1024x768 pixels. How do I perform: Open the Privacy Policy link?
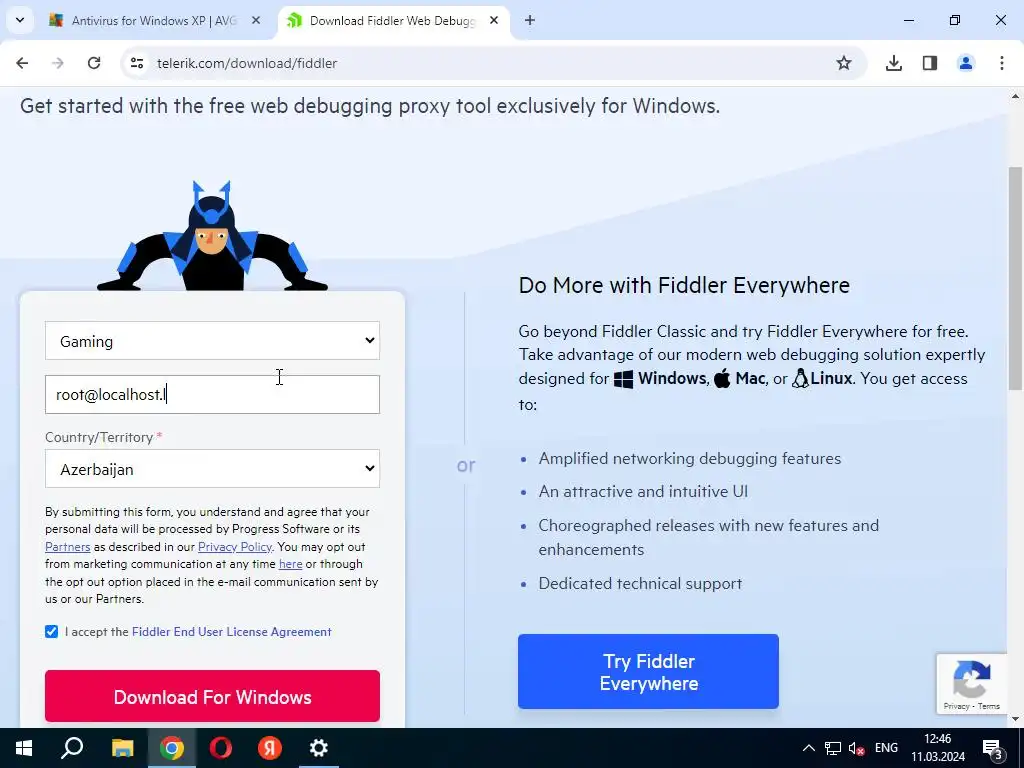click(234, 547)
